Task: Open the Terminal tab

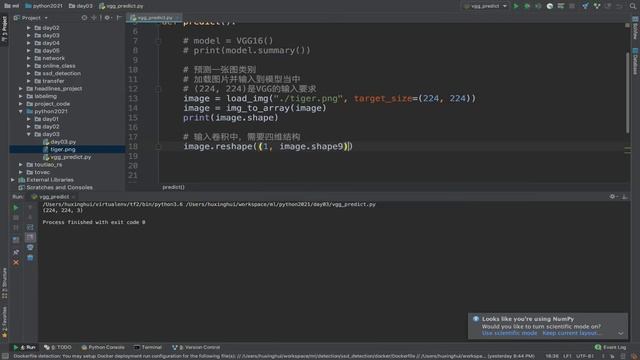Action: coord(148,347)
